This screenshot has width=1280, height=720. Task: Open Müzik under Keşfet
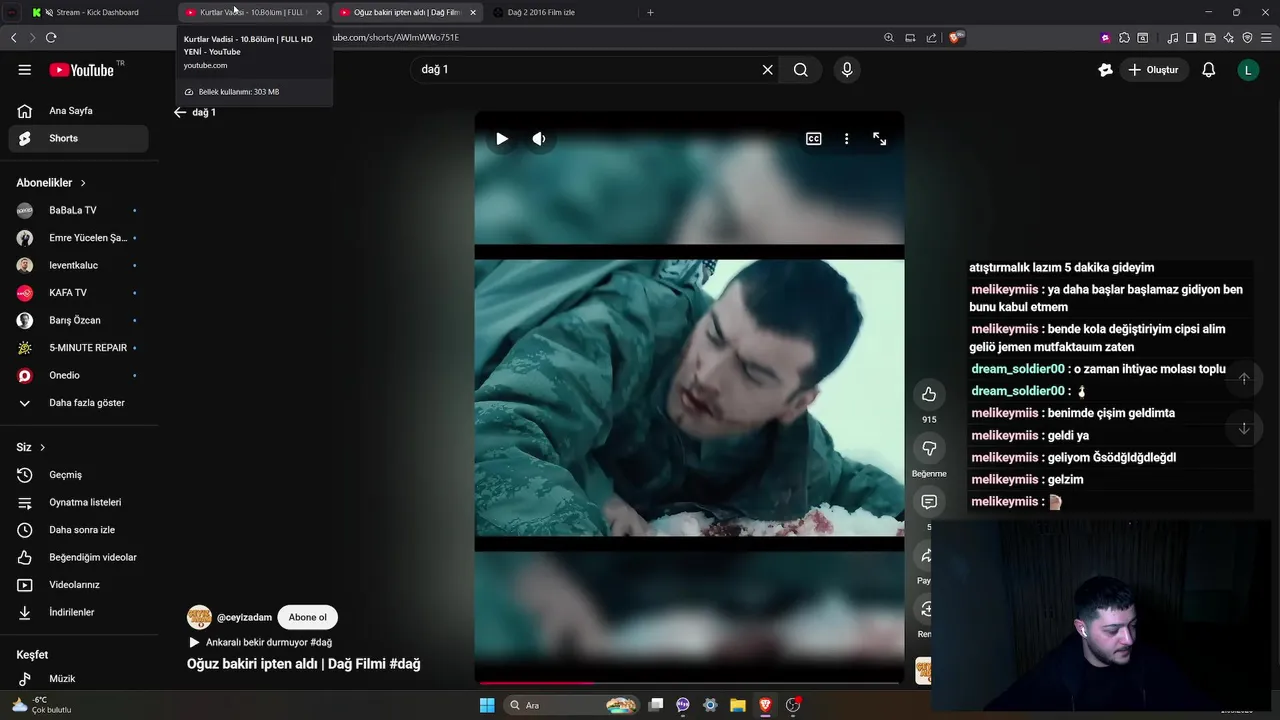point(78,679)
